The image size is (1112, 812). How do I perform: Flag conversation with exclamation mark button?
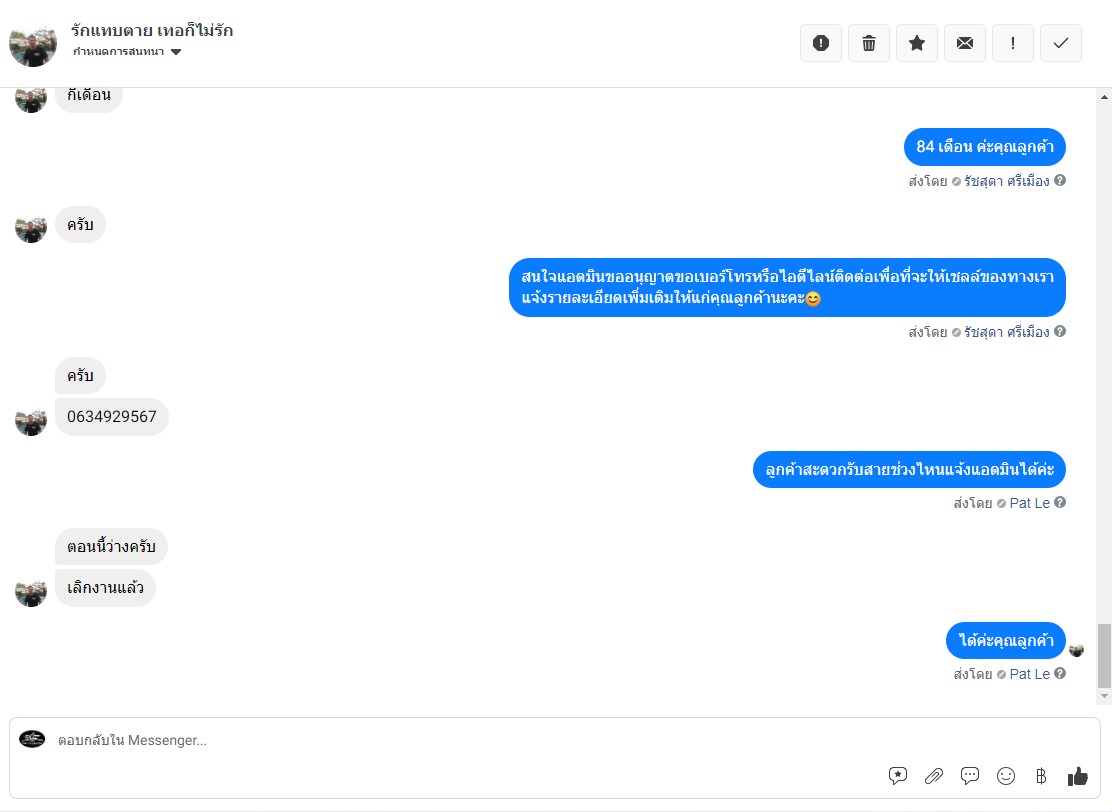click(1013, 43)
